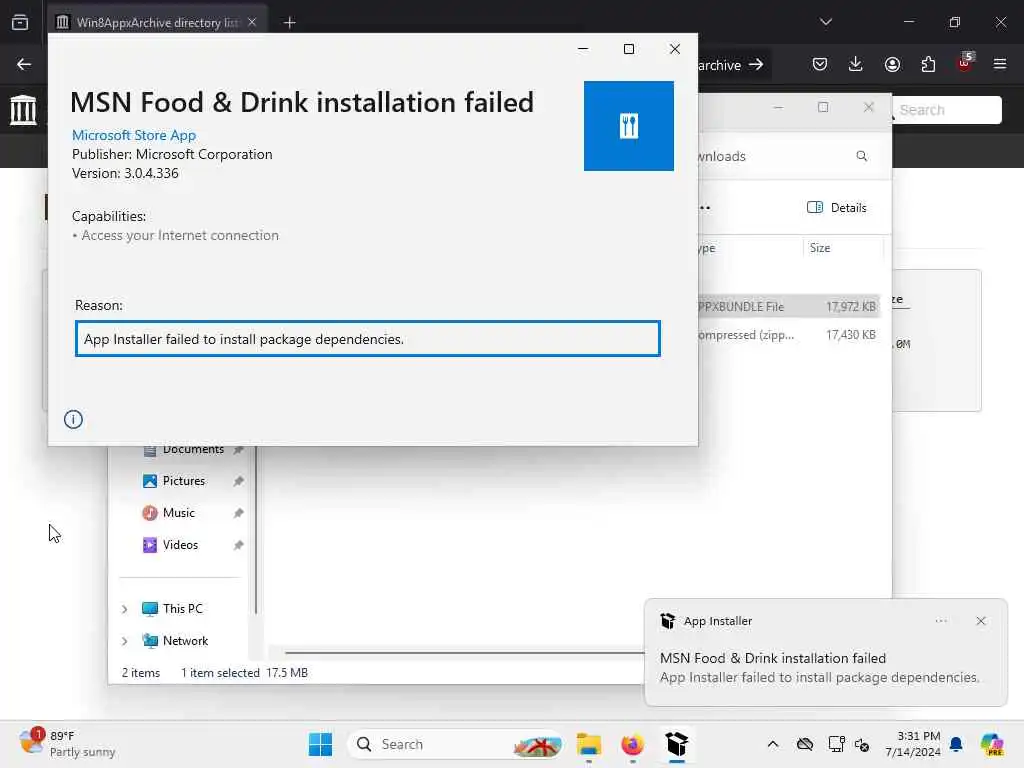1024x768 pixels.
Task: Open Firefox tab list button
Action: click(20, 22)
